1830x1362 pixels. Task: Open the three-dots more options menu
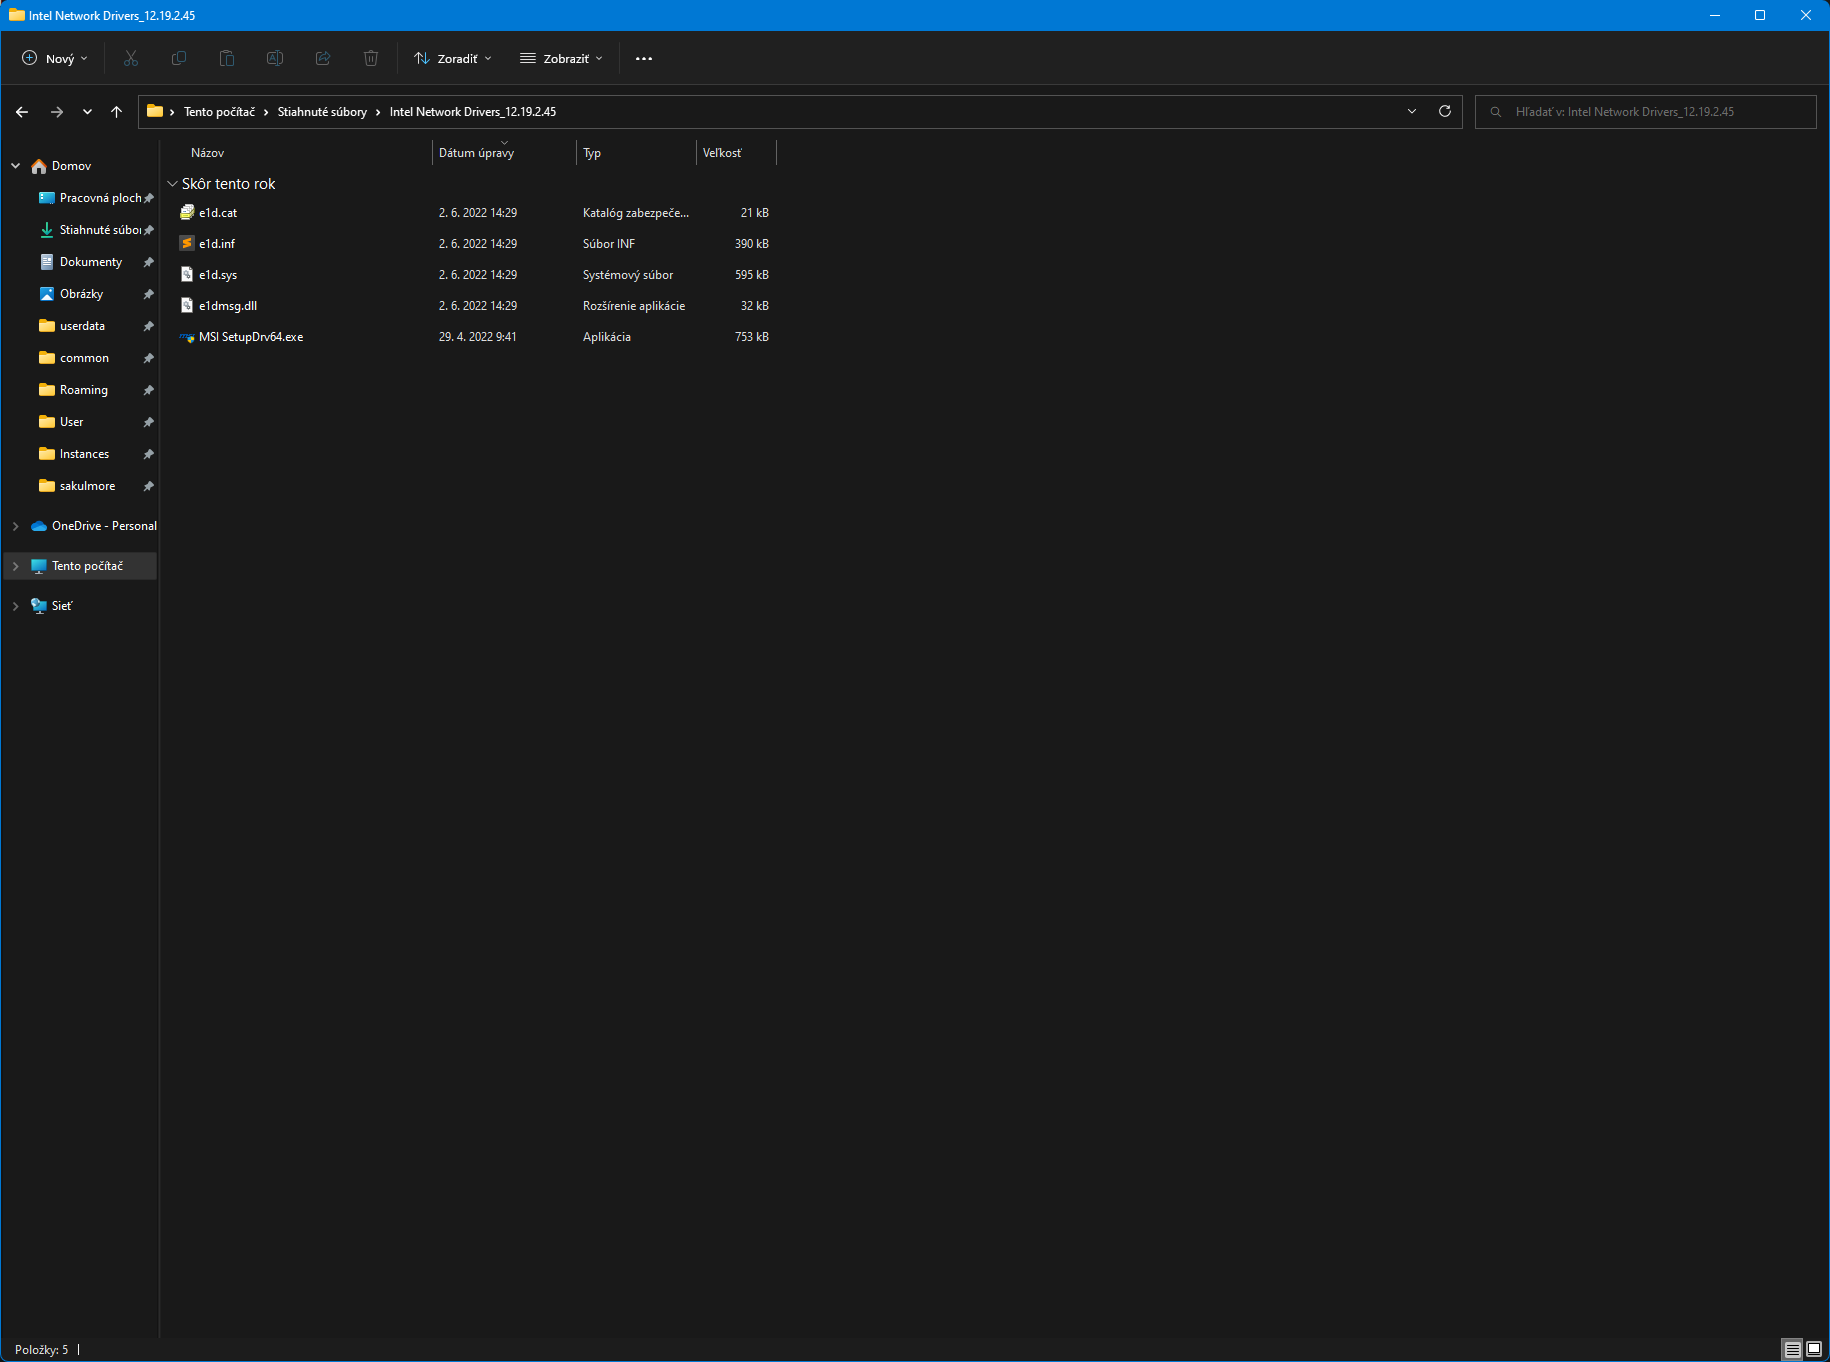[644, 59]
